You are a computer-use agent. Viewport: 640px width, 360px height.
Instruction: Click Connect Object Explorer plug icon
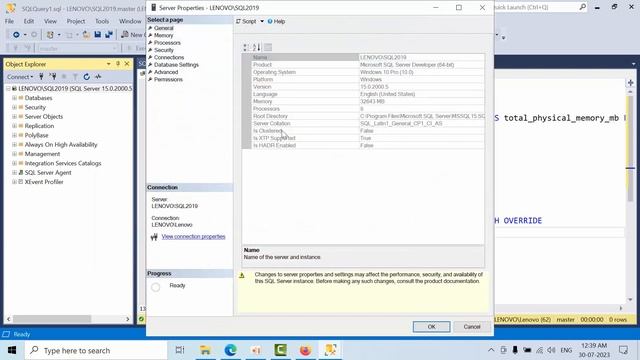click(41, 76)
